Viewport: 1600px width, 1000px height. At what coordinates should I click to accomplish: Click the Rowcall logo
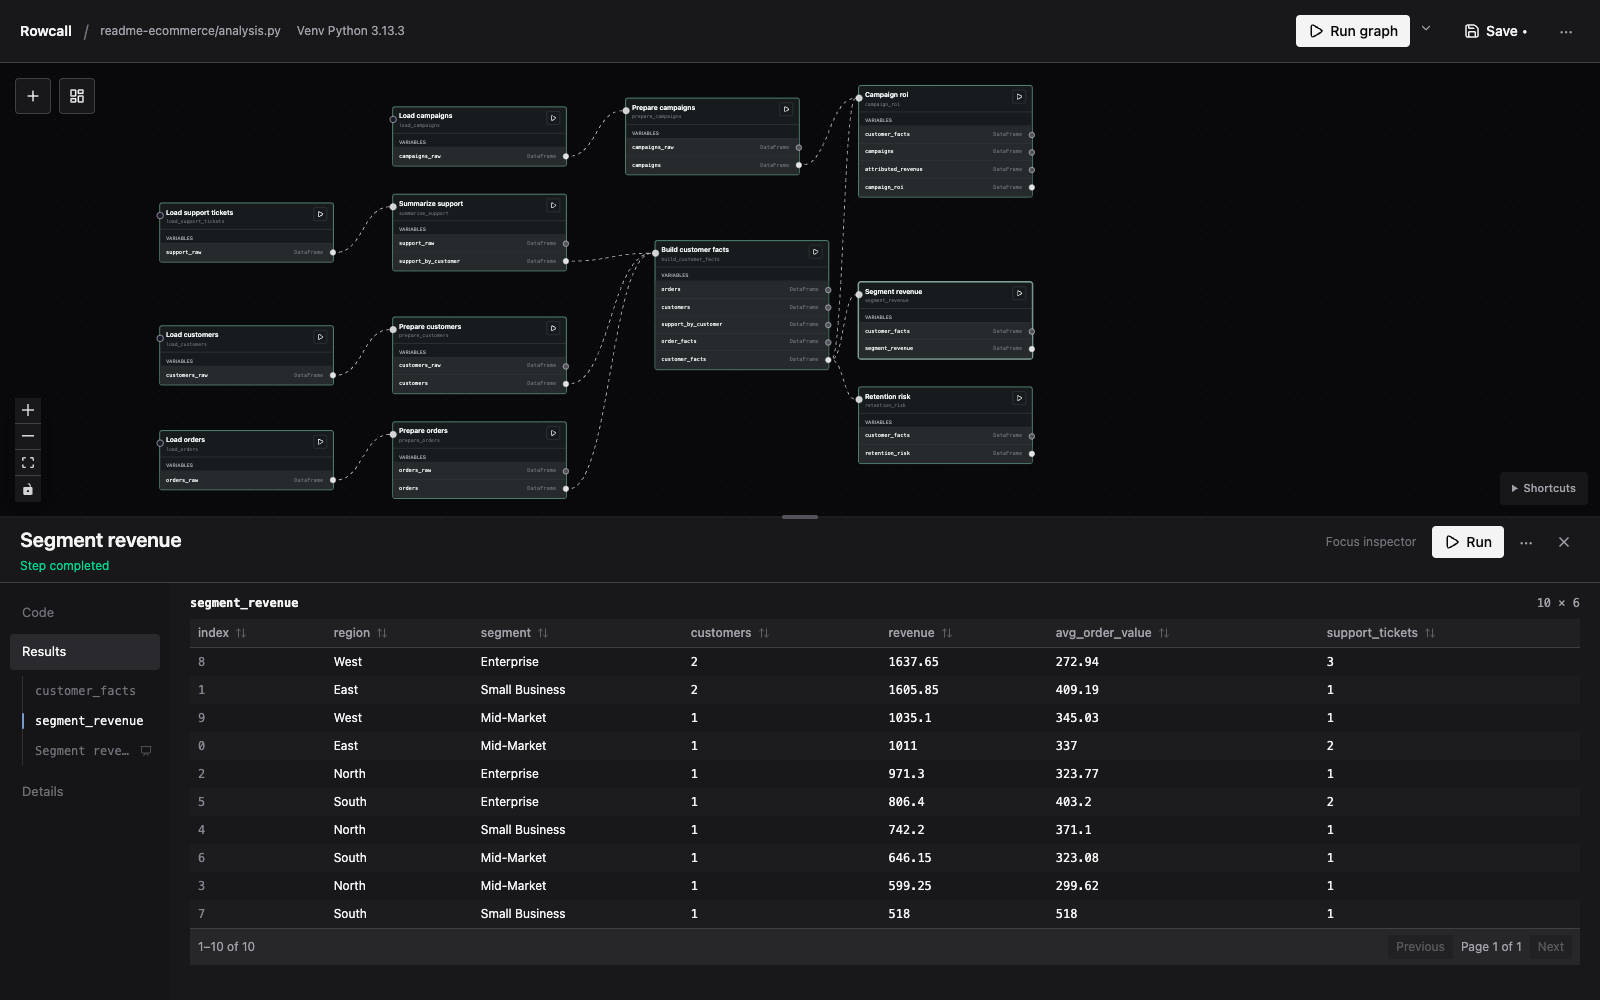click(46, 31)
